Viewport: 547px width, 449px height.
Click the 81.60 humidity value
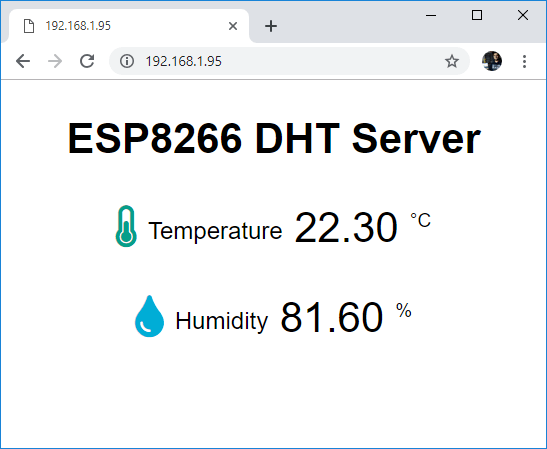332,318
